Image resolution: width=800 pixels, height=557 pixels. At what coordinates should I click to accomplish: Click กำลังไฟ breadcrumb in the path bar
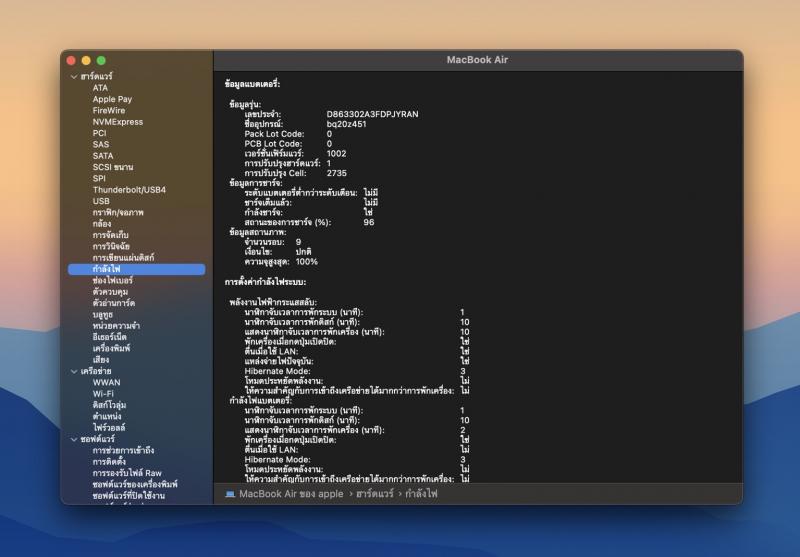tap(421, 494)
